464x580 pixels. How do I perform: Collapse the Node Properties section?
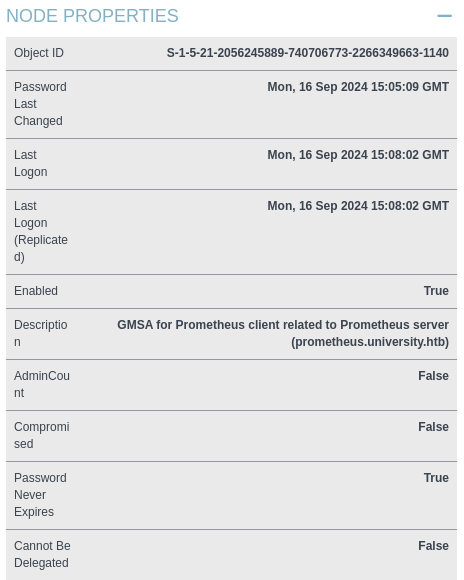444,16
